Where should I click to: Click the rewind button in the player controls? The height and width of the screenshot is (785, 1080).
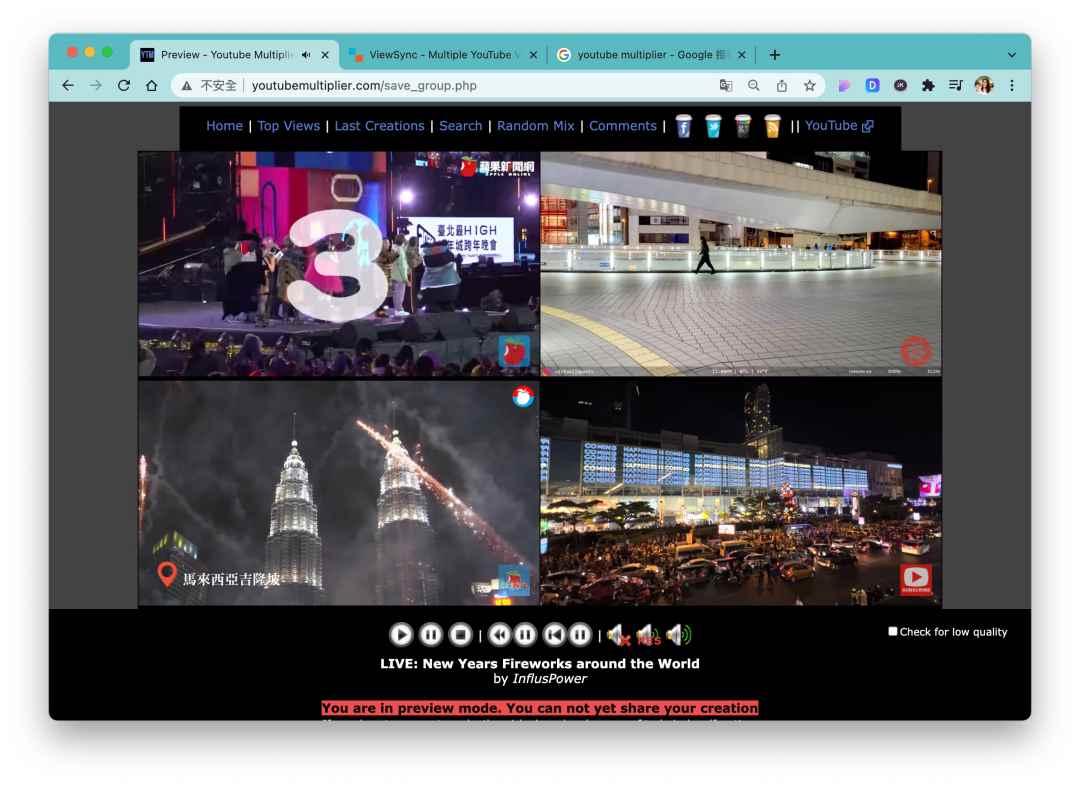tap(499, 634)
